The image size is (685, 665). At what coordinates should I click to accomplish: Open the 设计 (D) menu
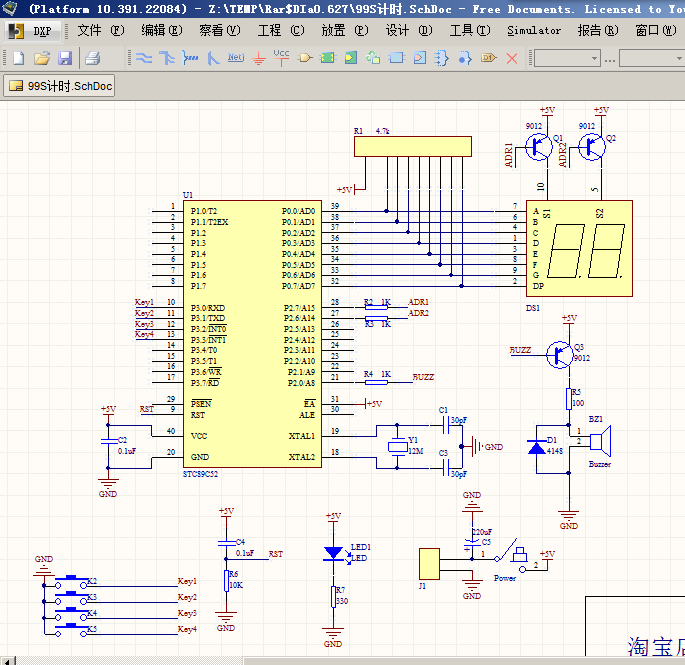(x=409, y=31)
